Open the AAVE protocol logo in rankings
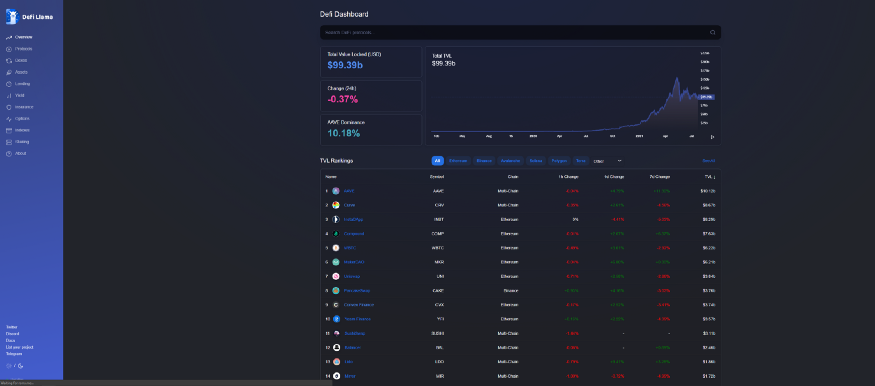Screen dimensions: 875x386 [336, 191]
